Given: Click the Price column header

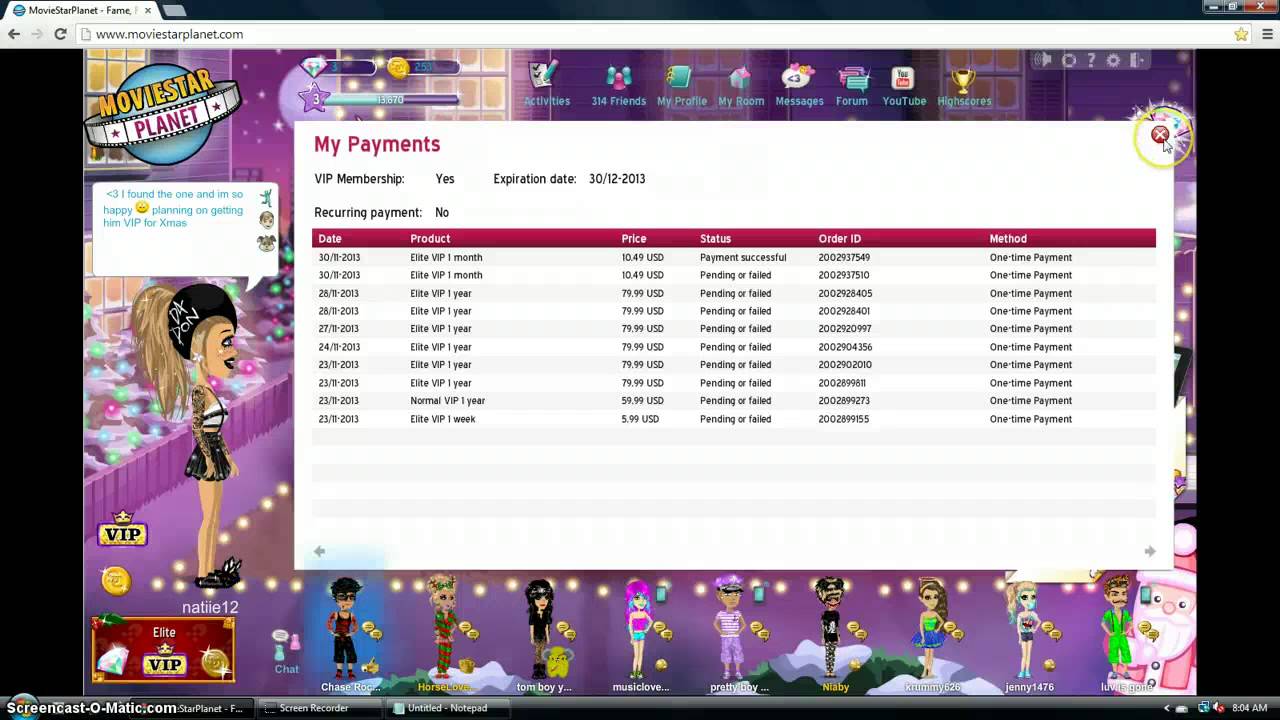Looking at the screenshot, I should [634, 239].
